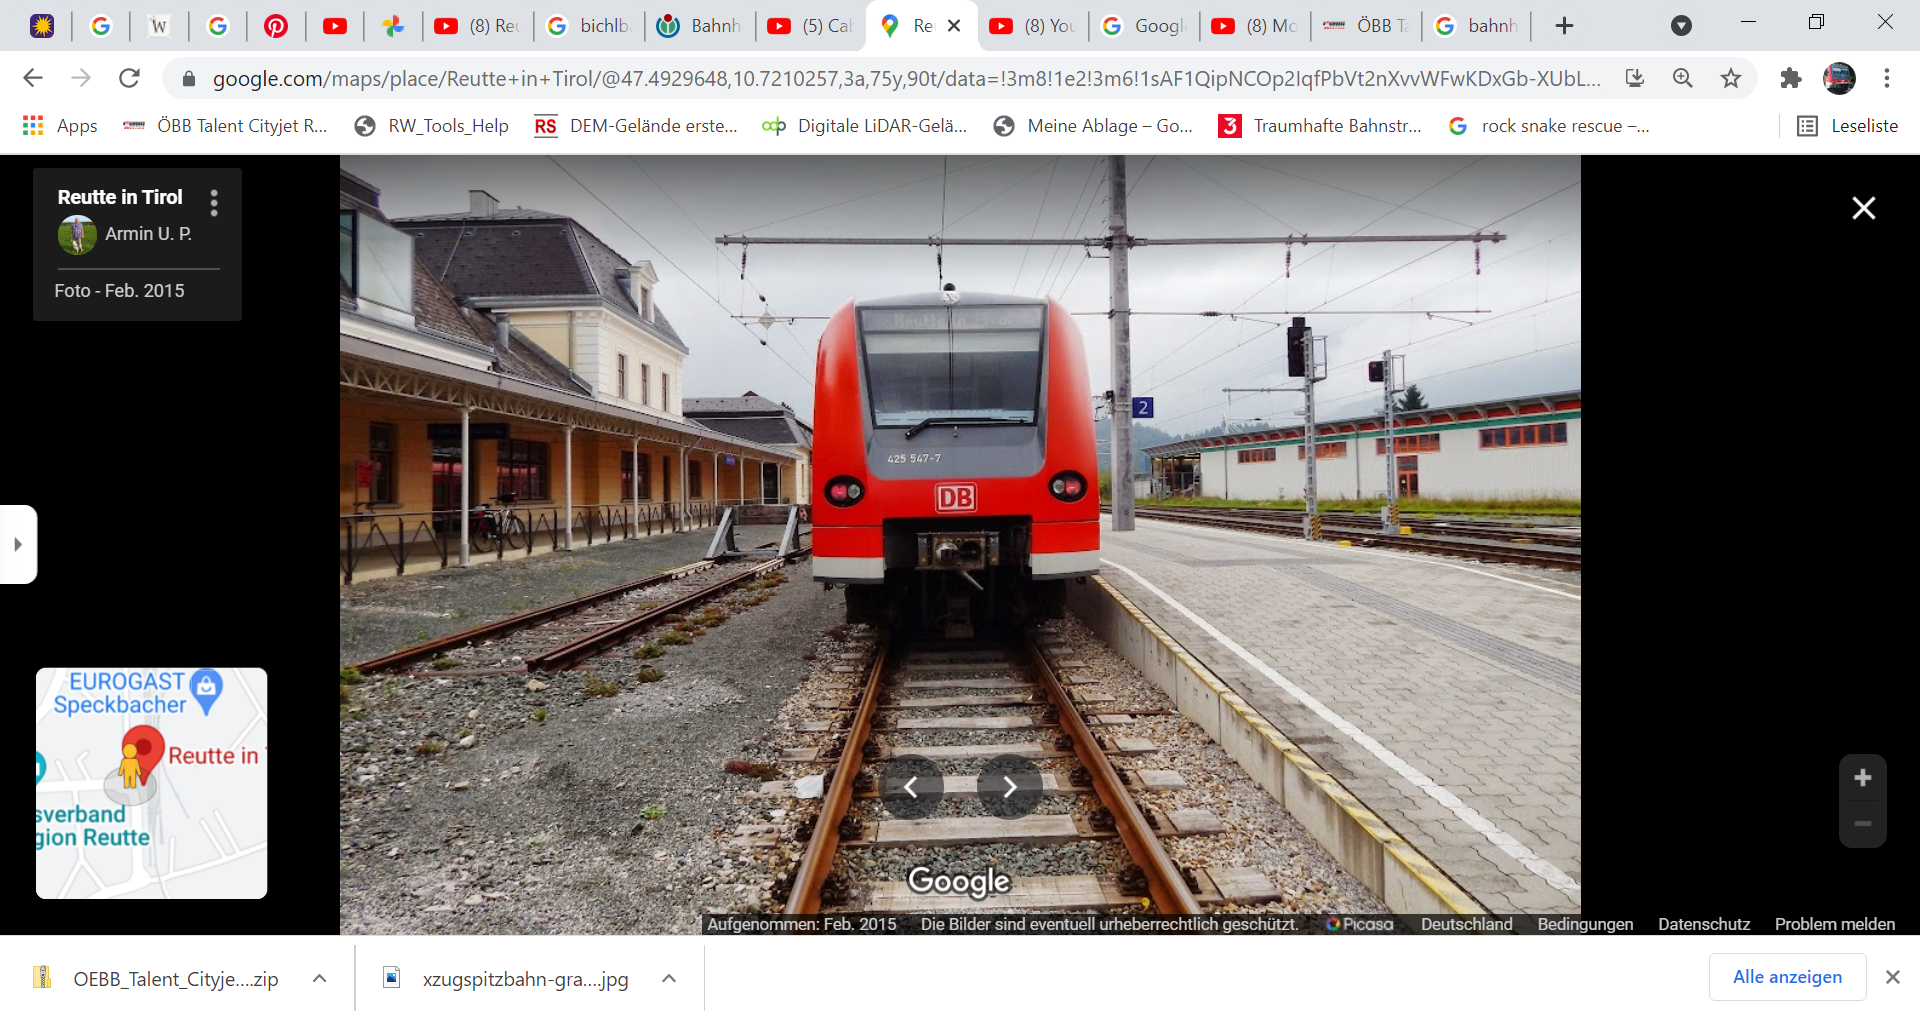Expand options for the OEBB zip download
Viewport: 1920px width, 1020px height.
click(320, 979)
